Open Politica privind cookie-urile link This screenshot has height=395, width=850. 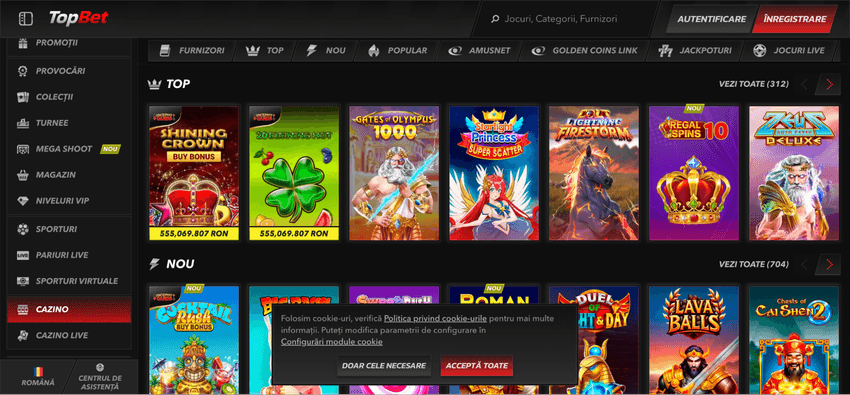click(435, 318)
